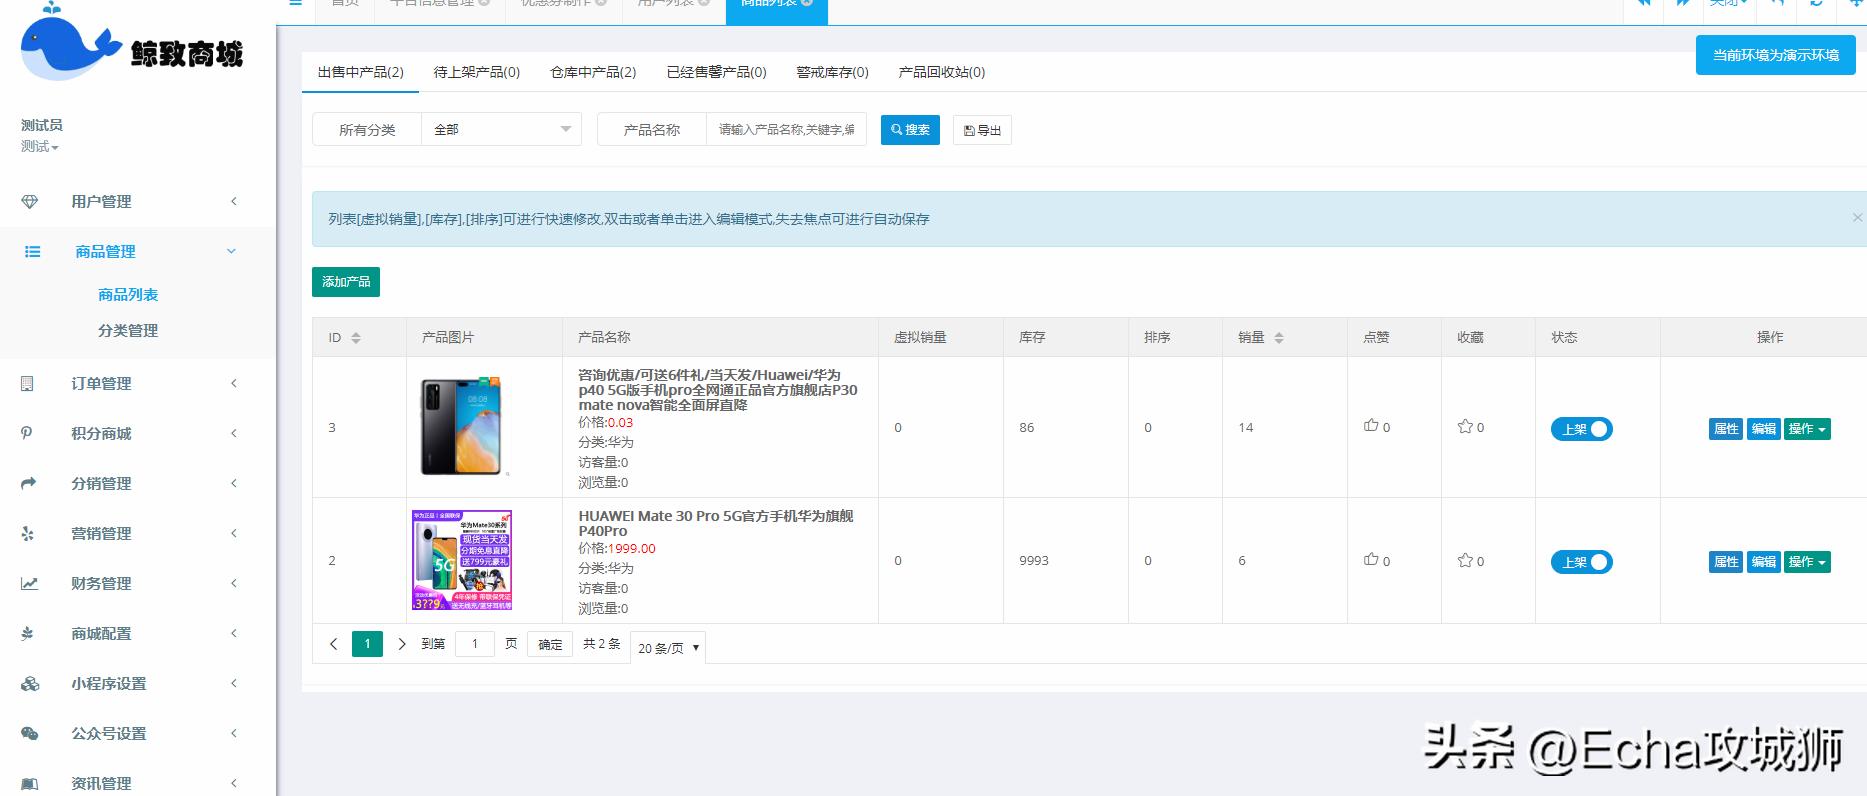The image size is (1867, 796).
Task: Switch to 警戒库存(0) tab
Action: point(832,72)
